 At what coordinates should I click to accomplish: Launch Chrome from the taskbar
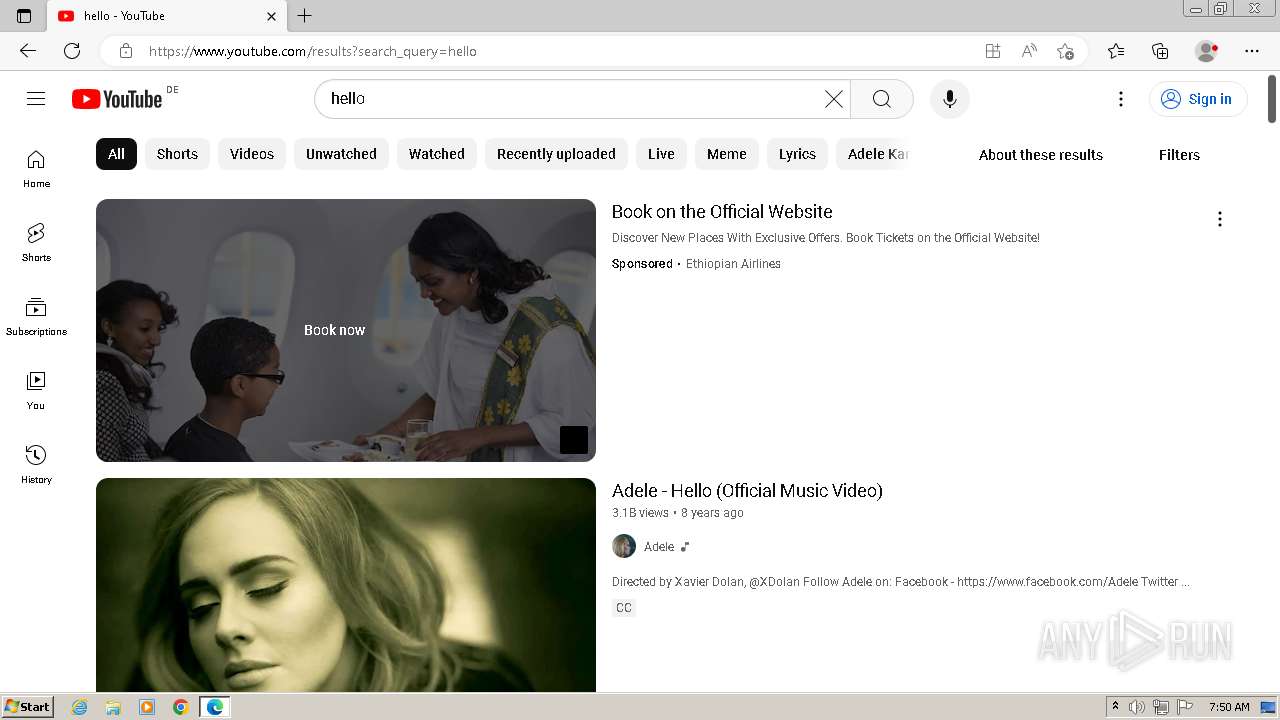(180, 707)
